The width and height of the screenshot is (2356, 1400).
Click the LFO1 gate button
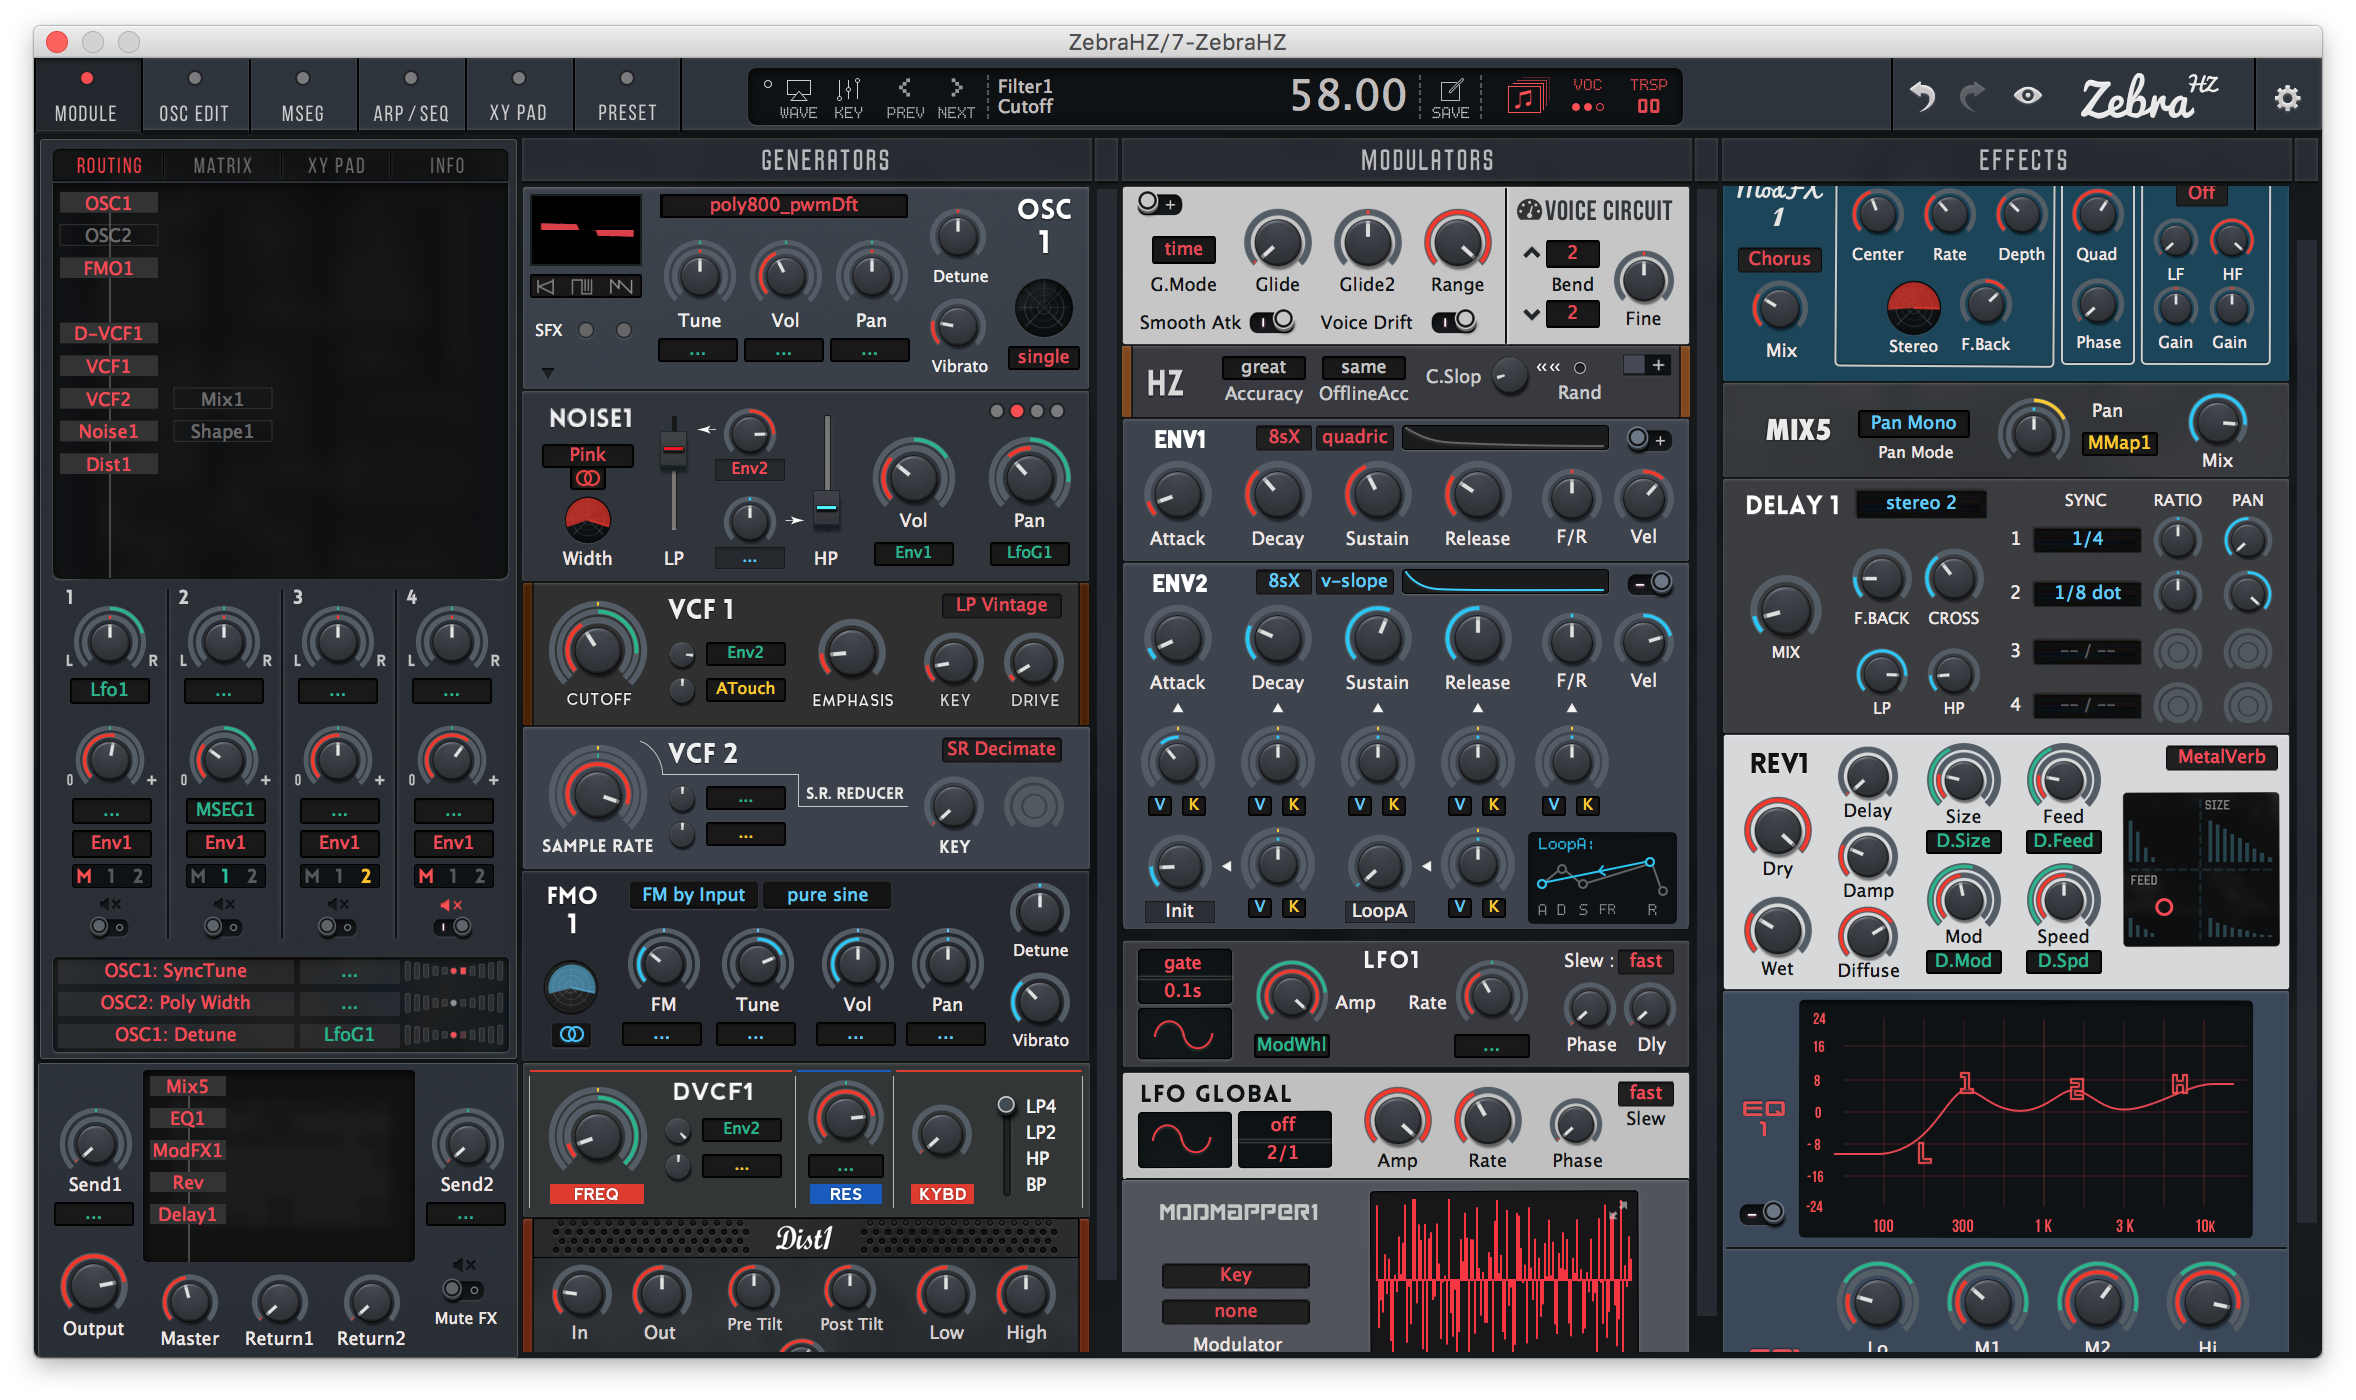click(1183, 963)
